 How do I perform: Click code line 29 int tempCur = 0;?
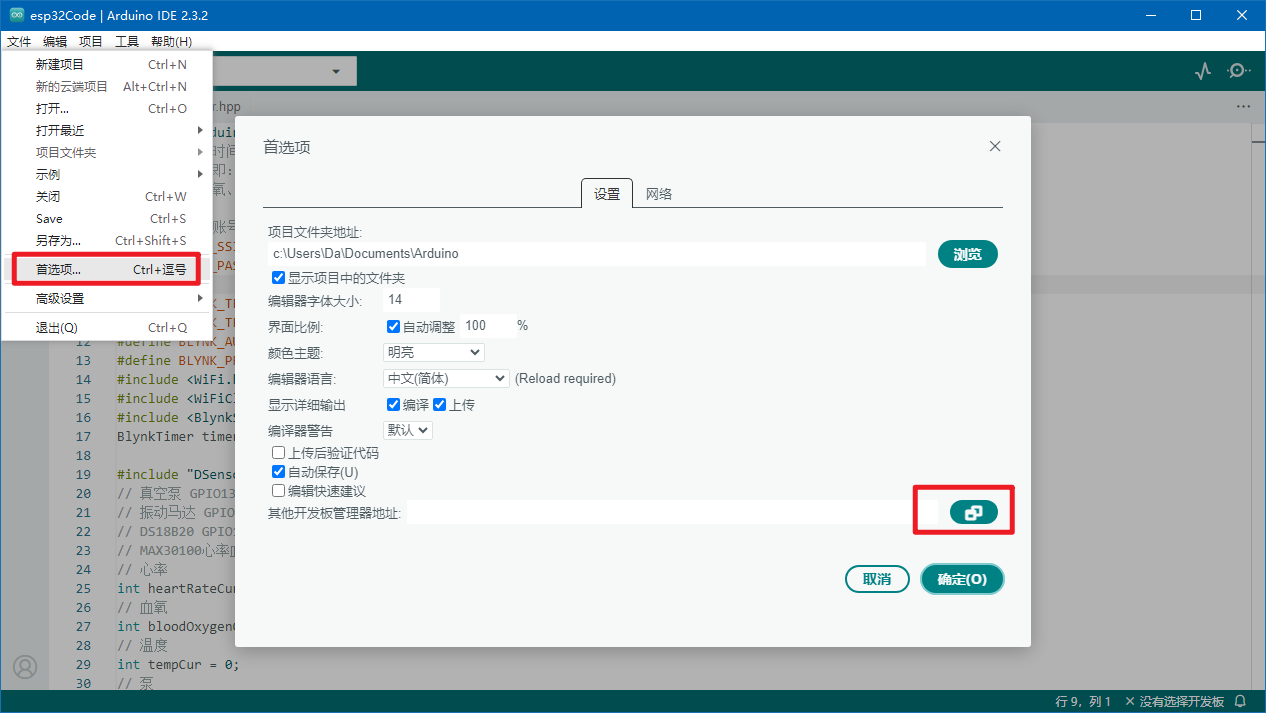(178, 664)
